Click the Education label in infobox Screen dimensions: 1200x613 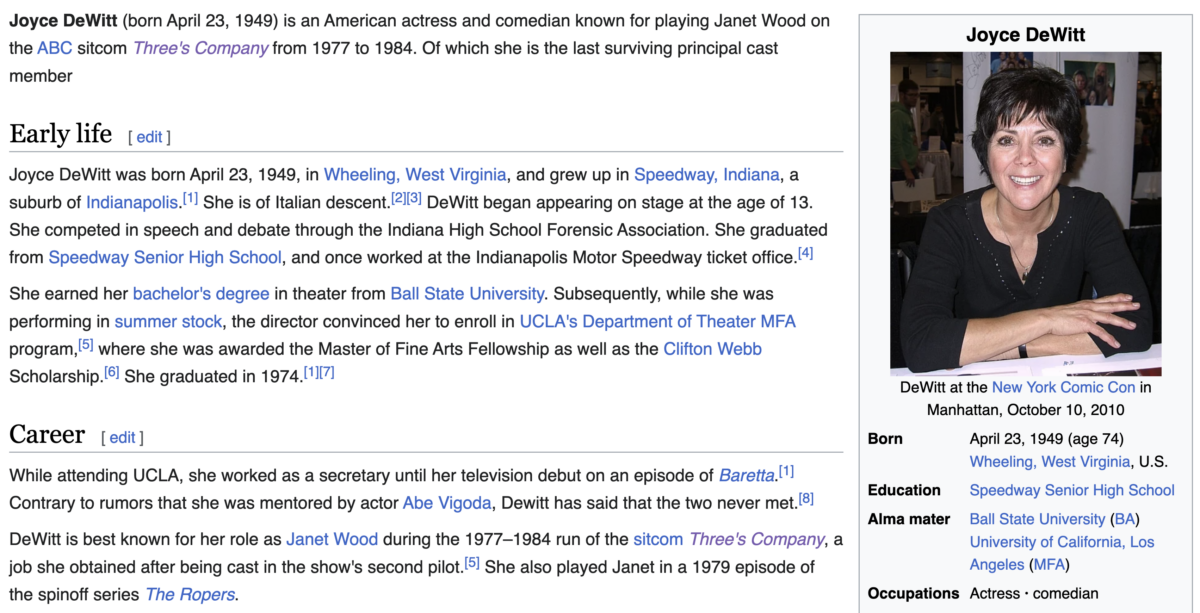tap(904, 490)
